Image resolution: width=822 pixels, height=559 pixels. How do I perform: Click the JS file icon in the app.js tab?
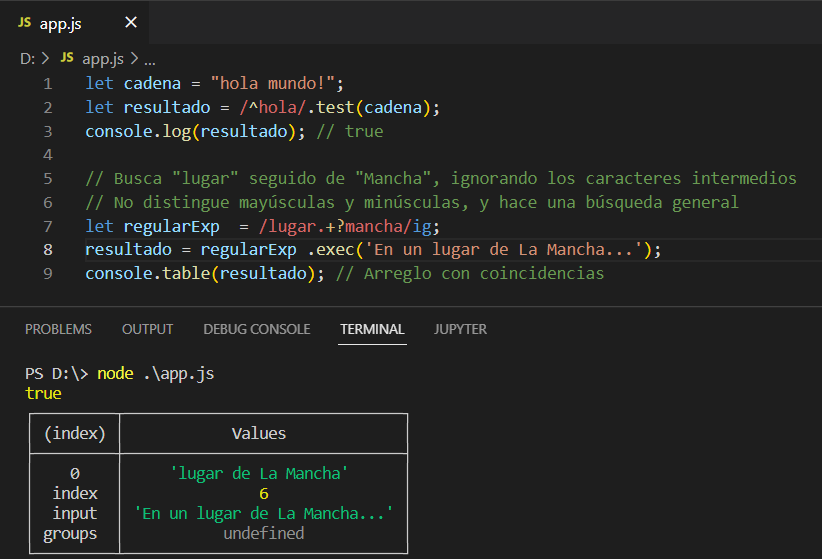[x=24, y=23]
